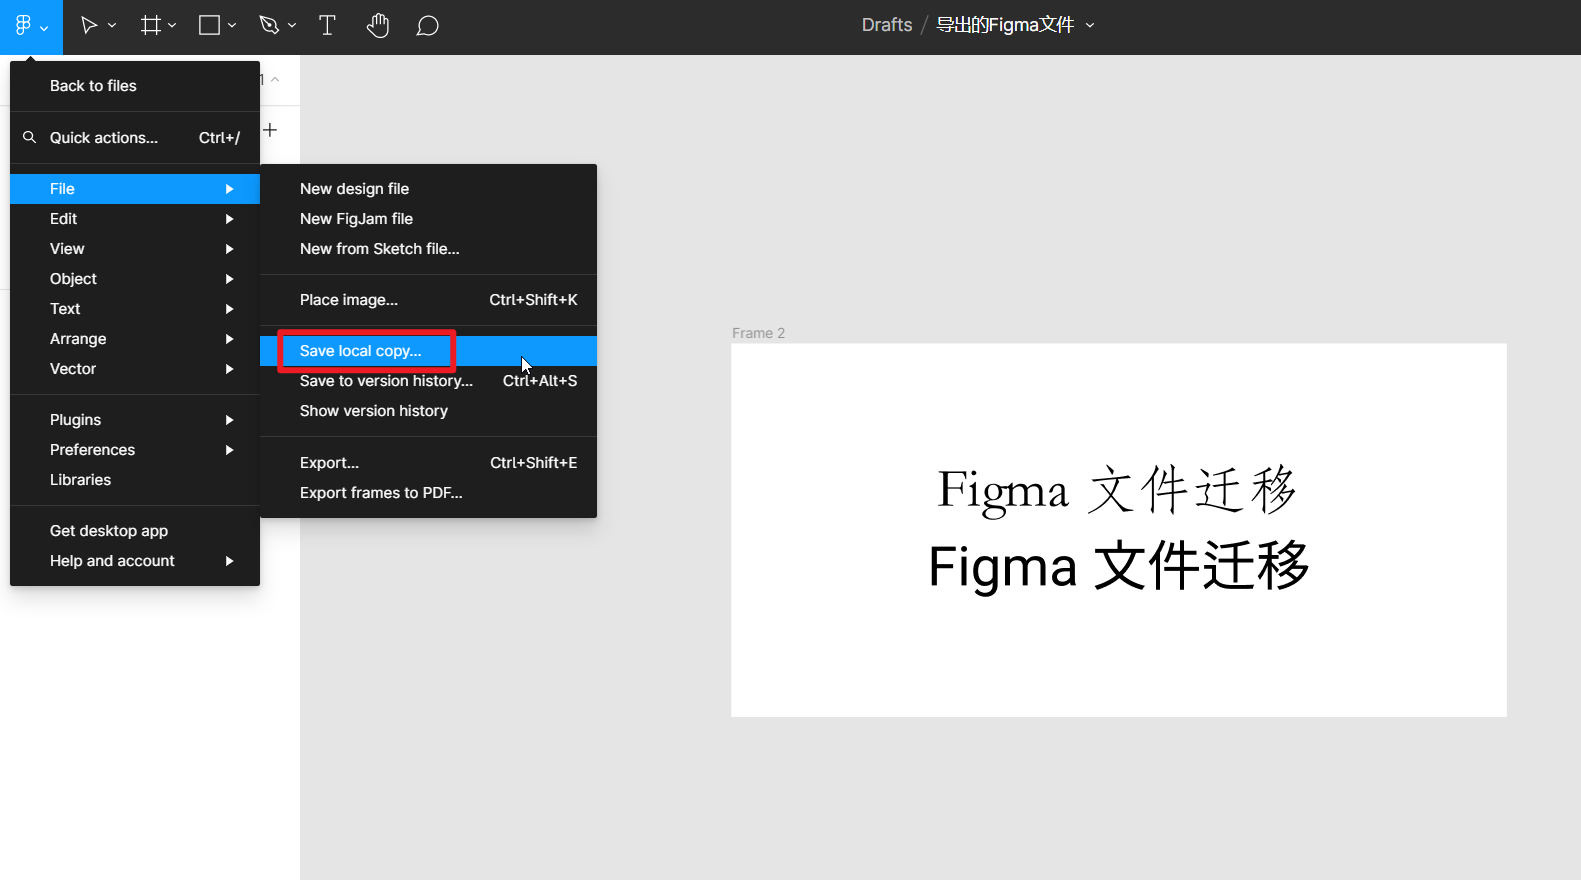Expand Pen tool options chevron
The width and height of the screenshot is (1581, 880).
click(x=292, y=26)
